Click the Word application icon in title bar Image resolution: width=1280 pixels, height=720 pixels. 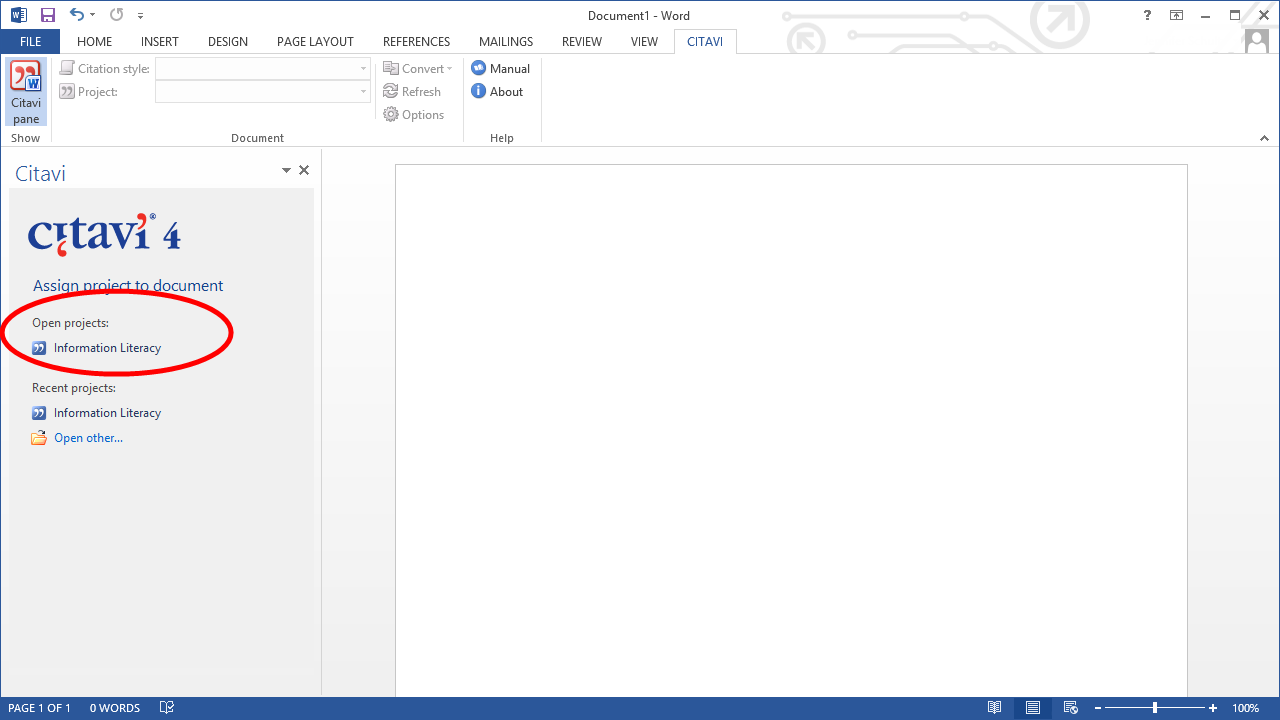click(19, 15)
